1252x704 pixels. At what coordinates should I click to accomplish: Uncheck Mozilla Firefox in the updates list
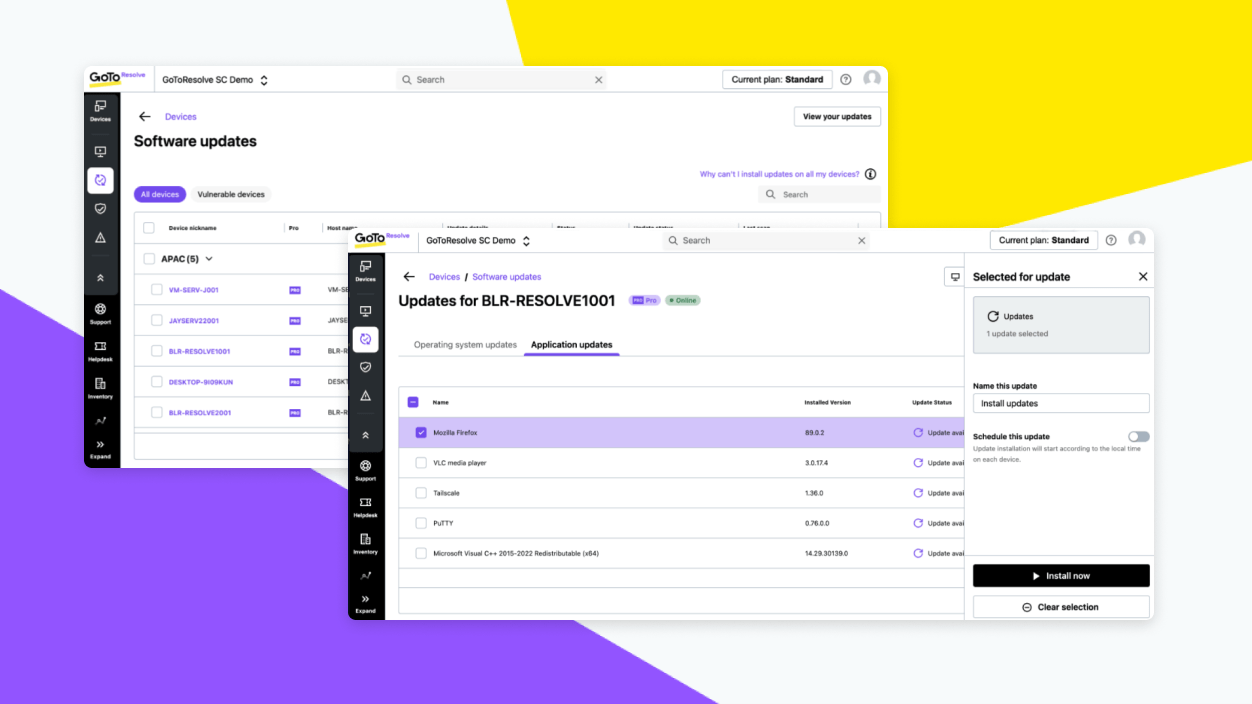421,433
